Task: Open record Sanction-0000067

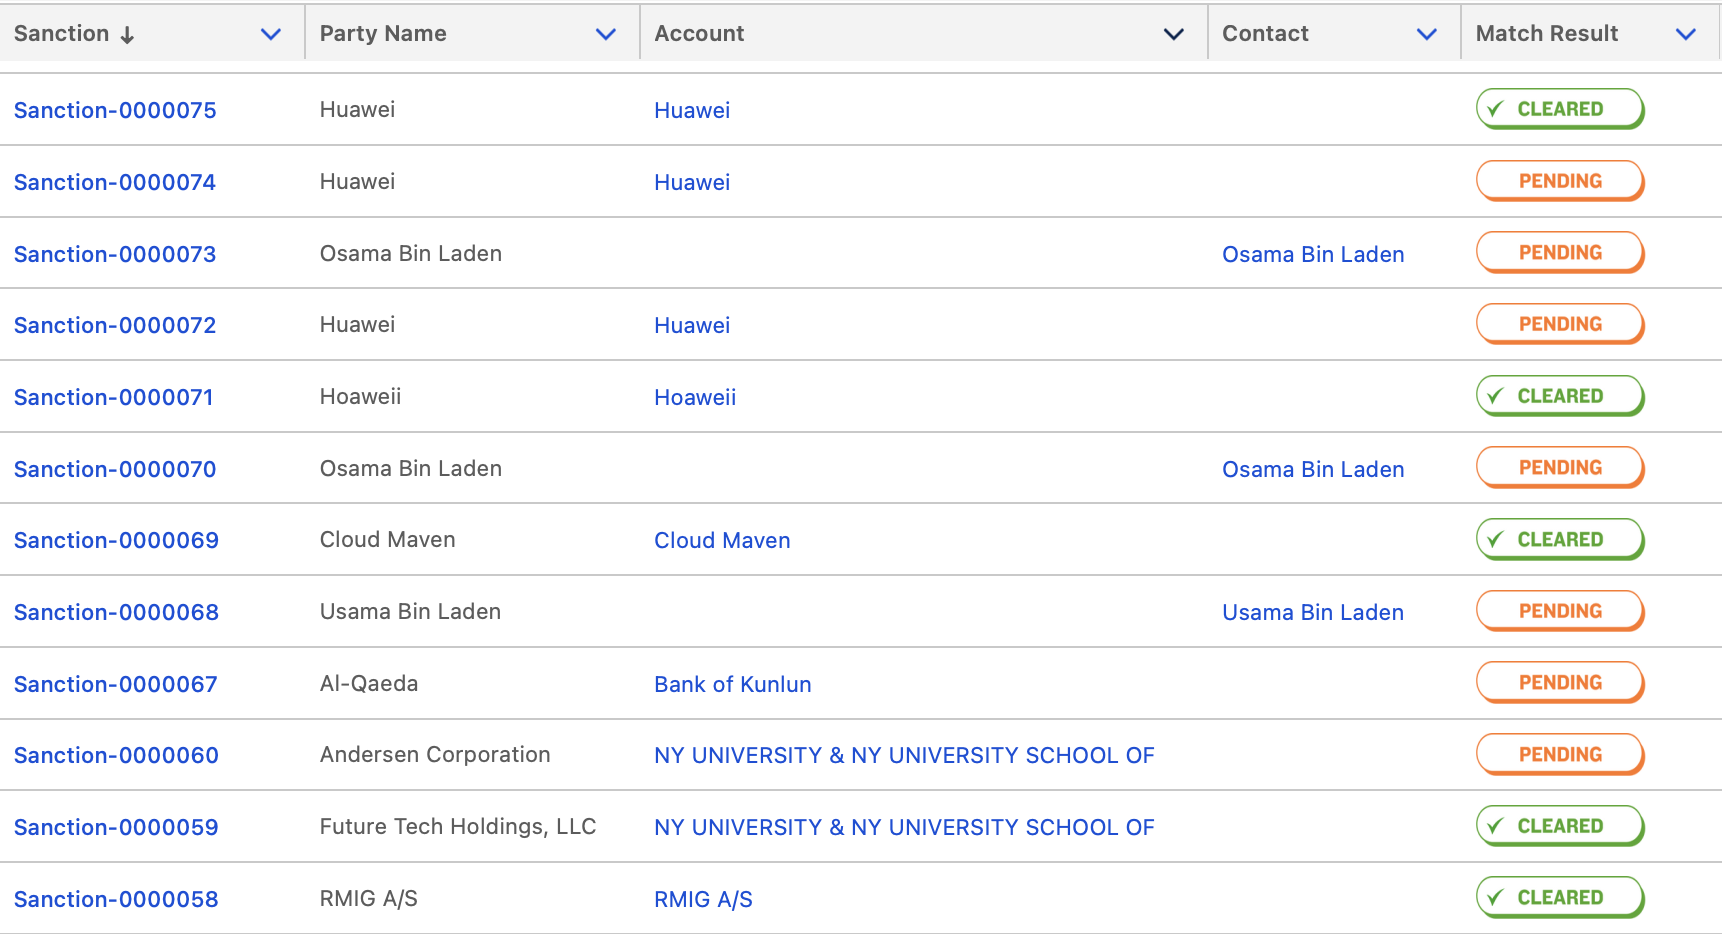Action: pos(116,684)
